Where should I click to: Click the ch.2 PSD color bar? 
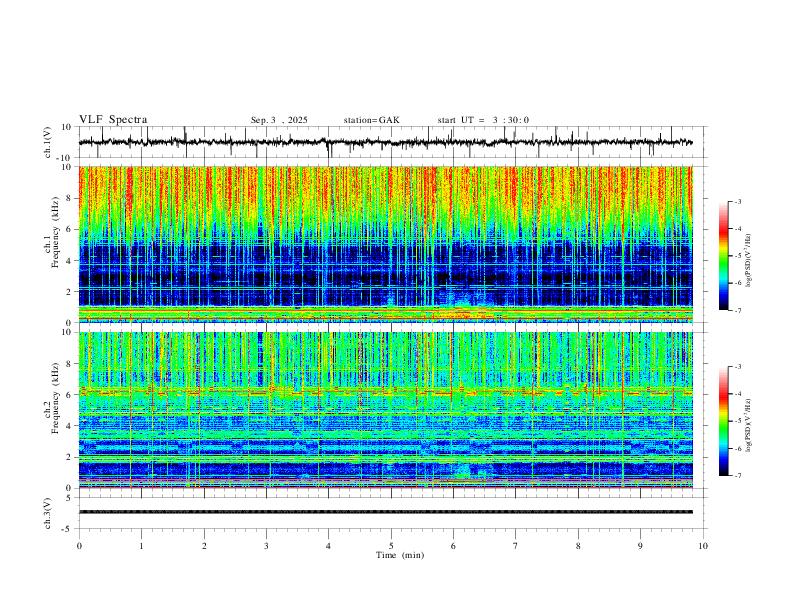(x=724, y=421)
